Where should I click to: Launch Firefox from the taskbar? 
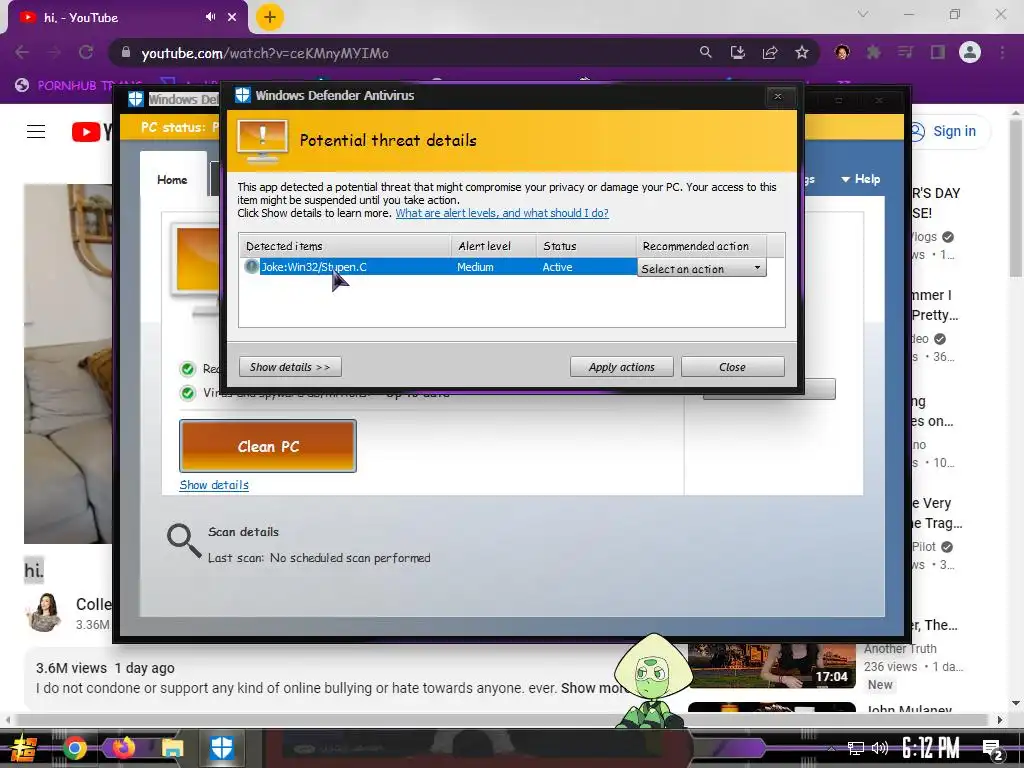[123, 748]
